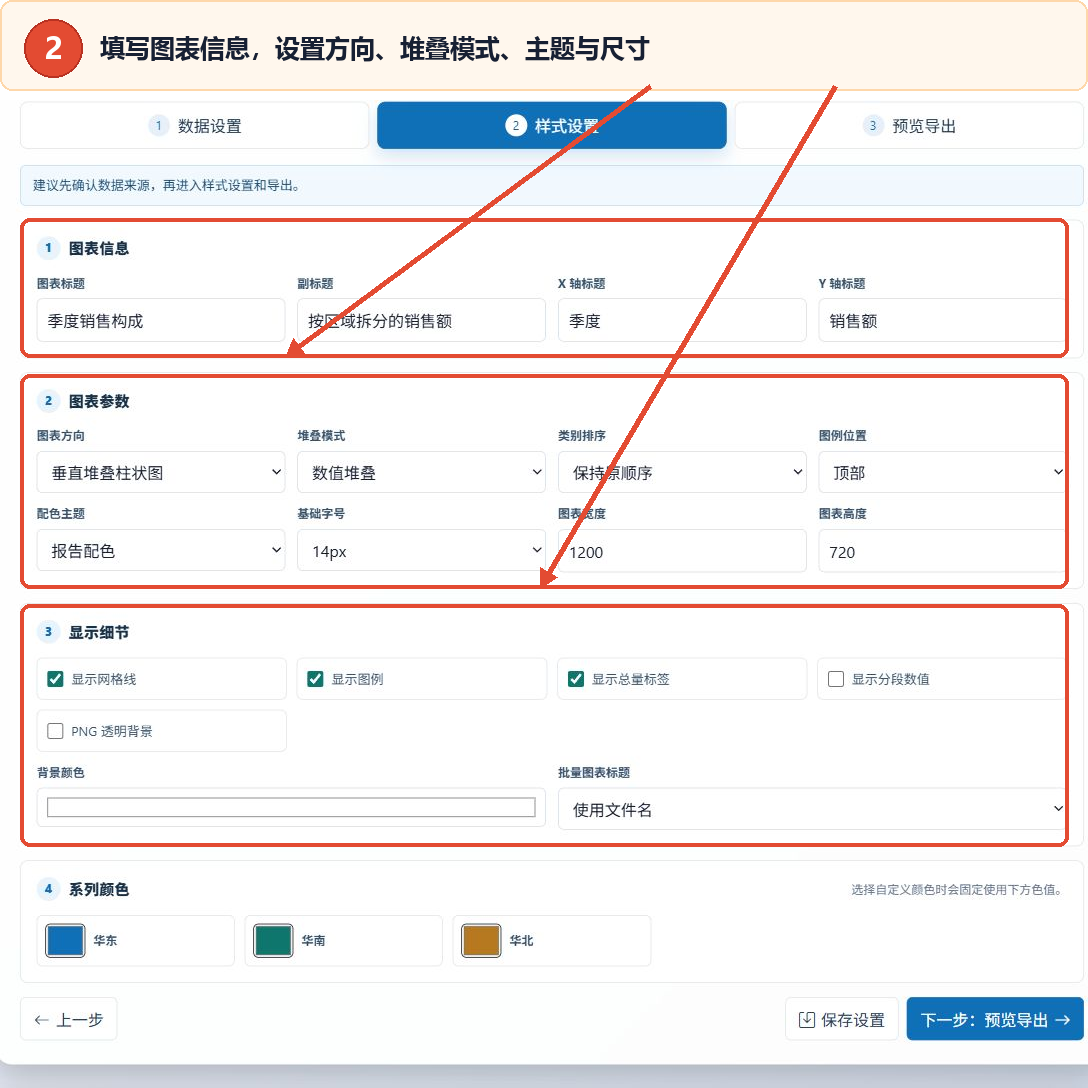The height and width of the screenshot is (1088, 1088).
Task: Change the 华北 series color swatch
Action: pyautogui.click(x=481, y=940)
